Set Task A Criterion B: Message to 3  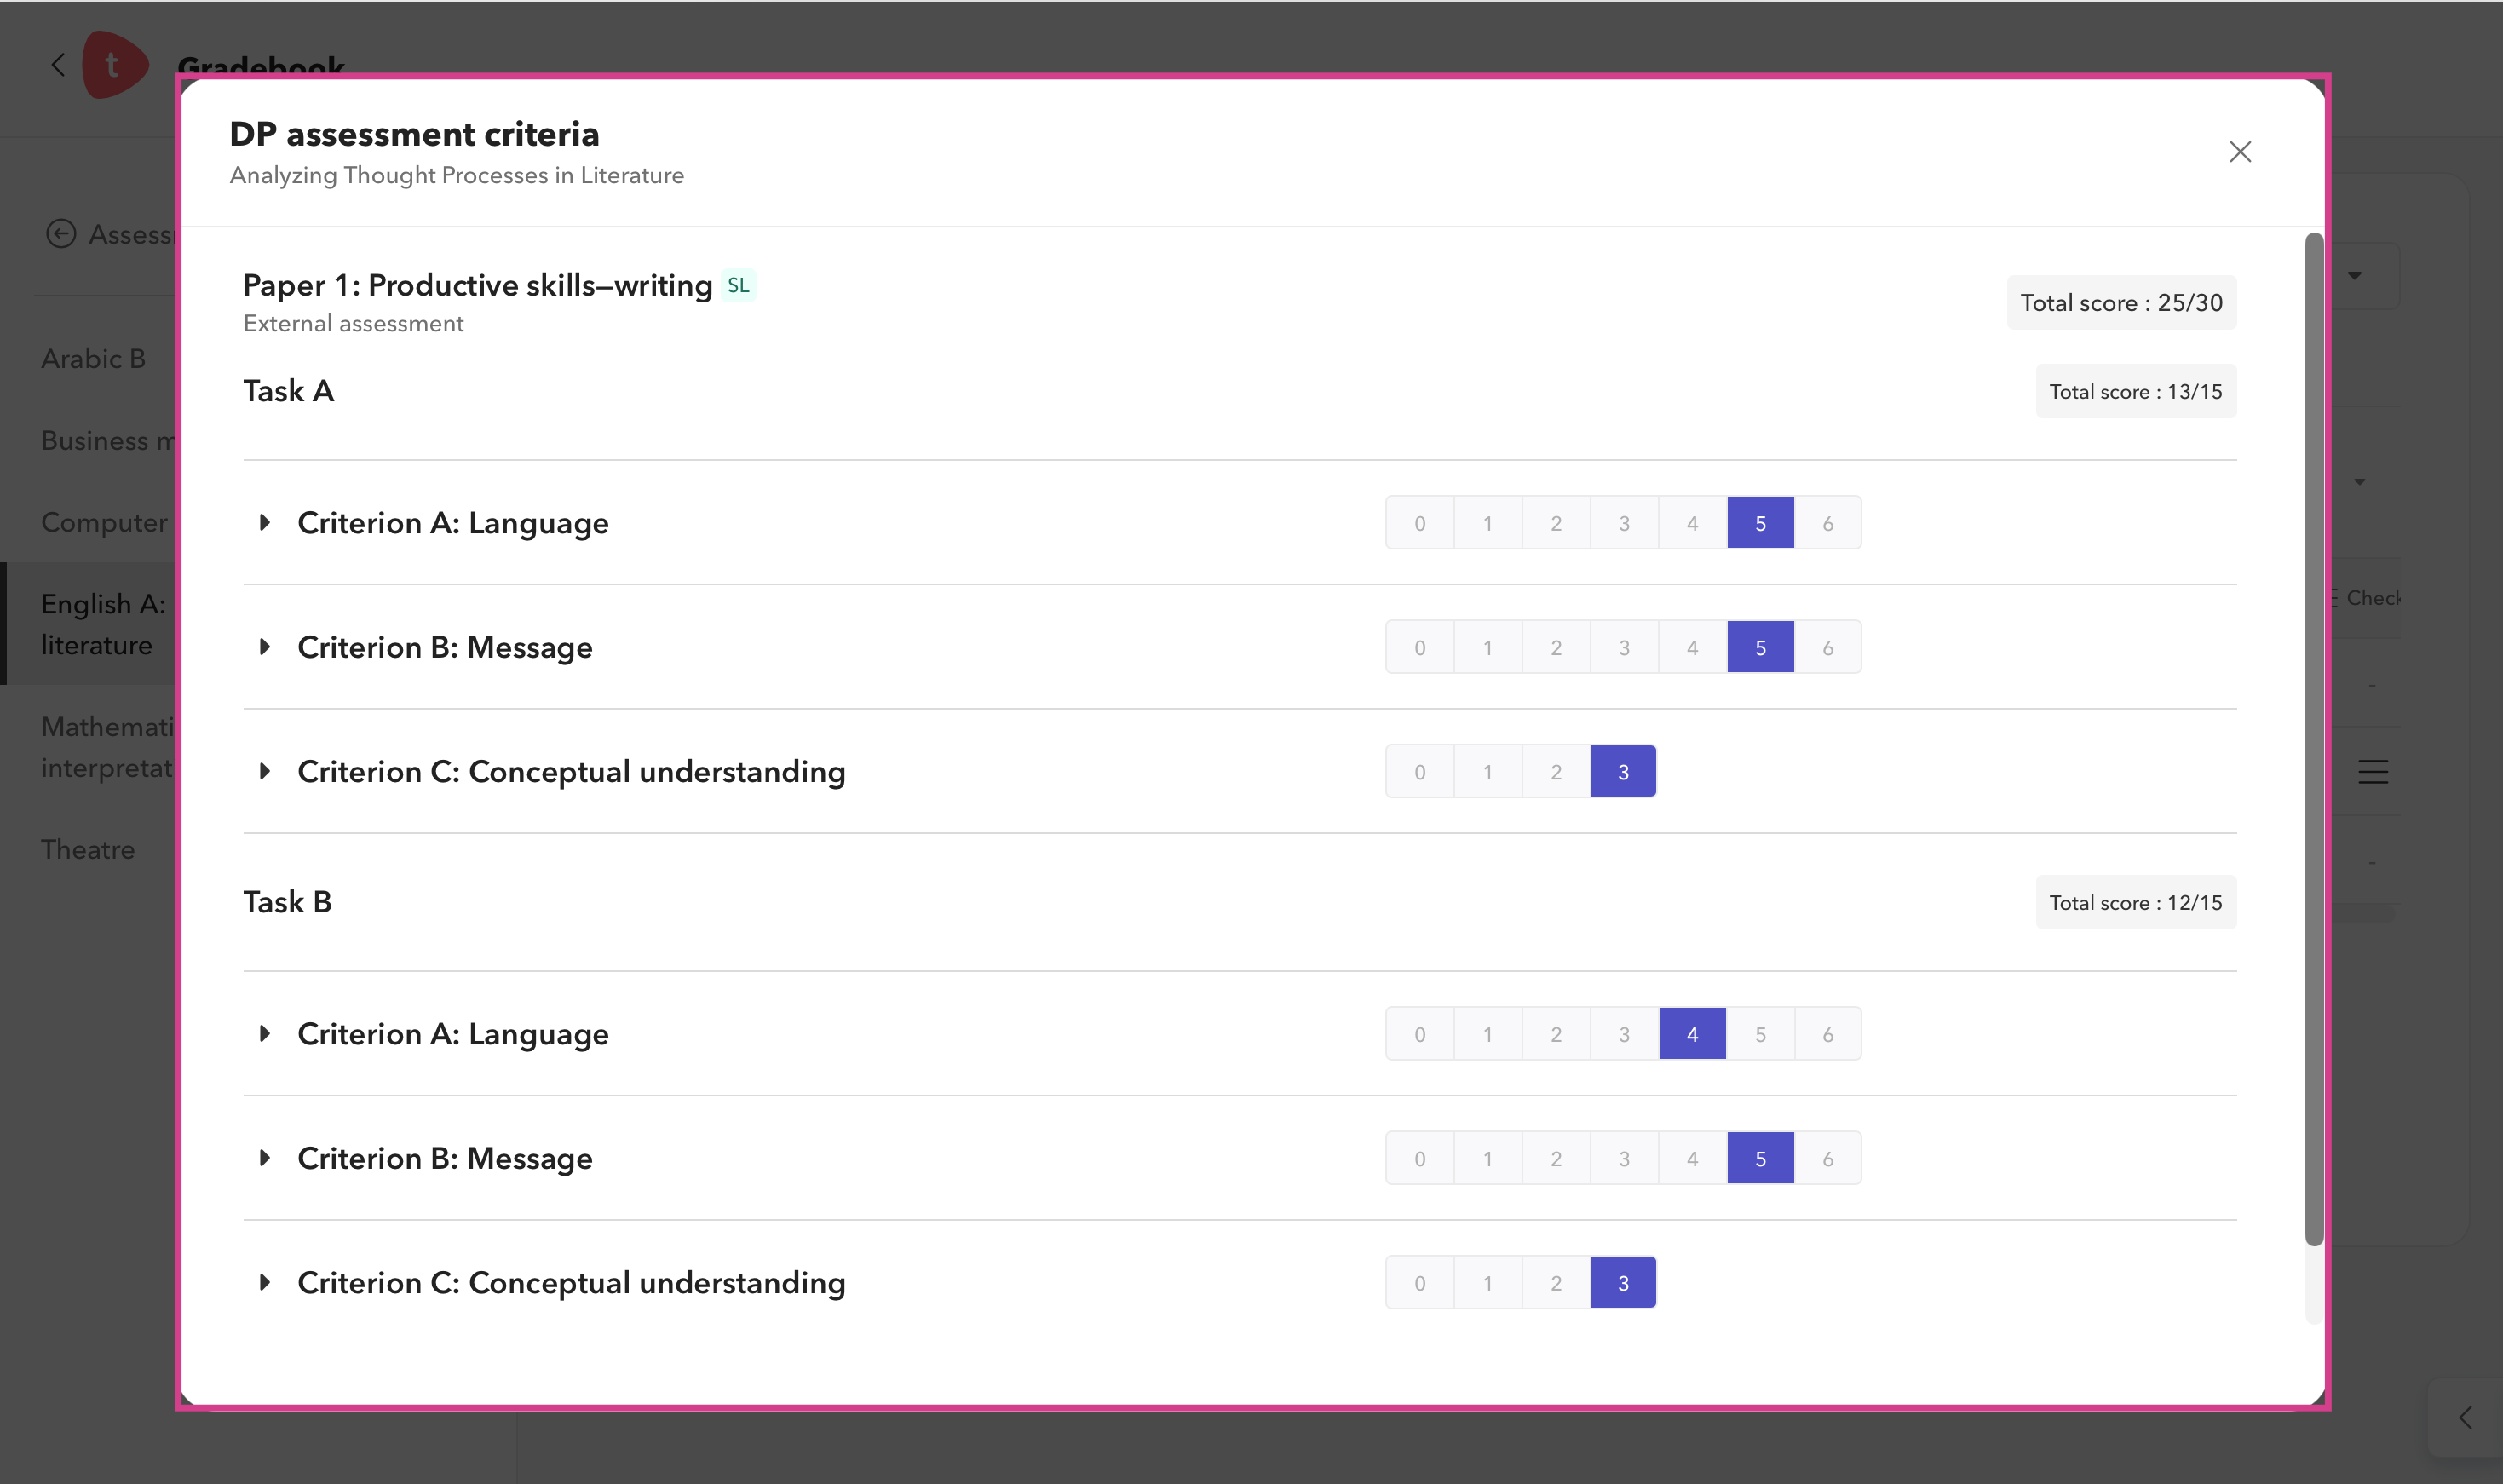tap(1624, 647)
